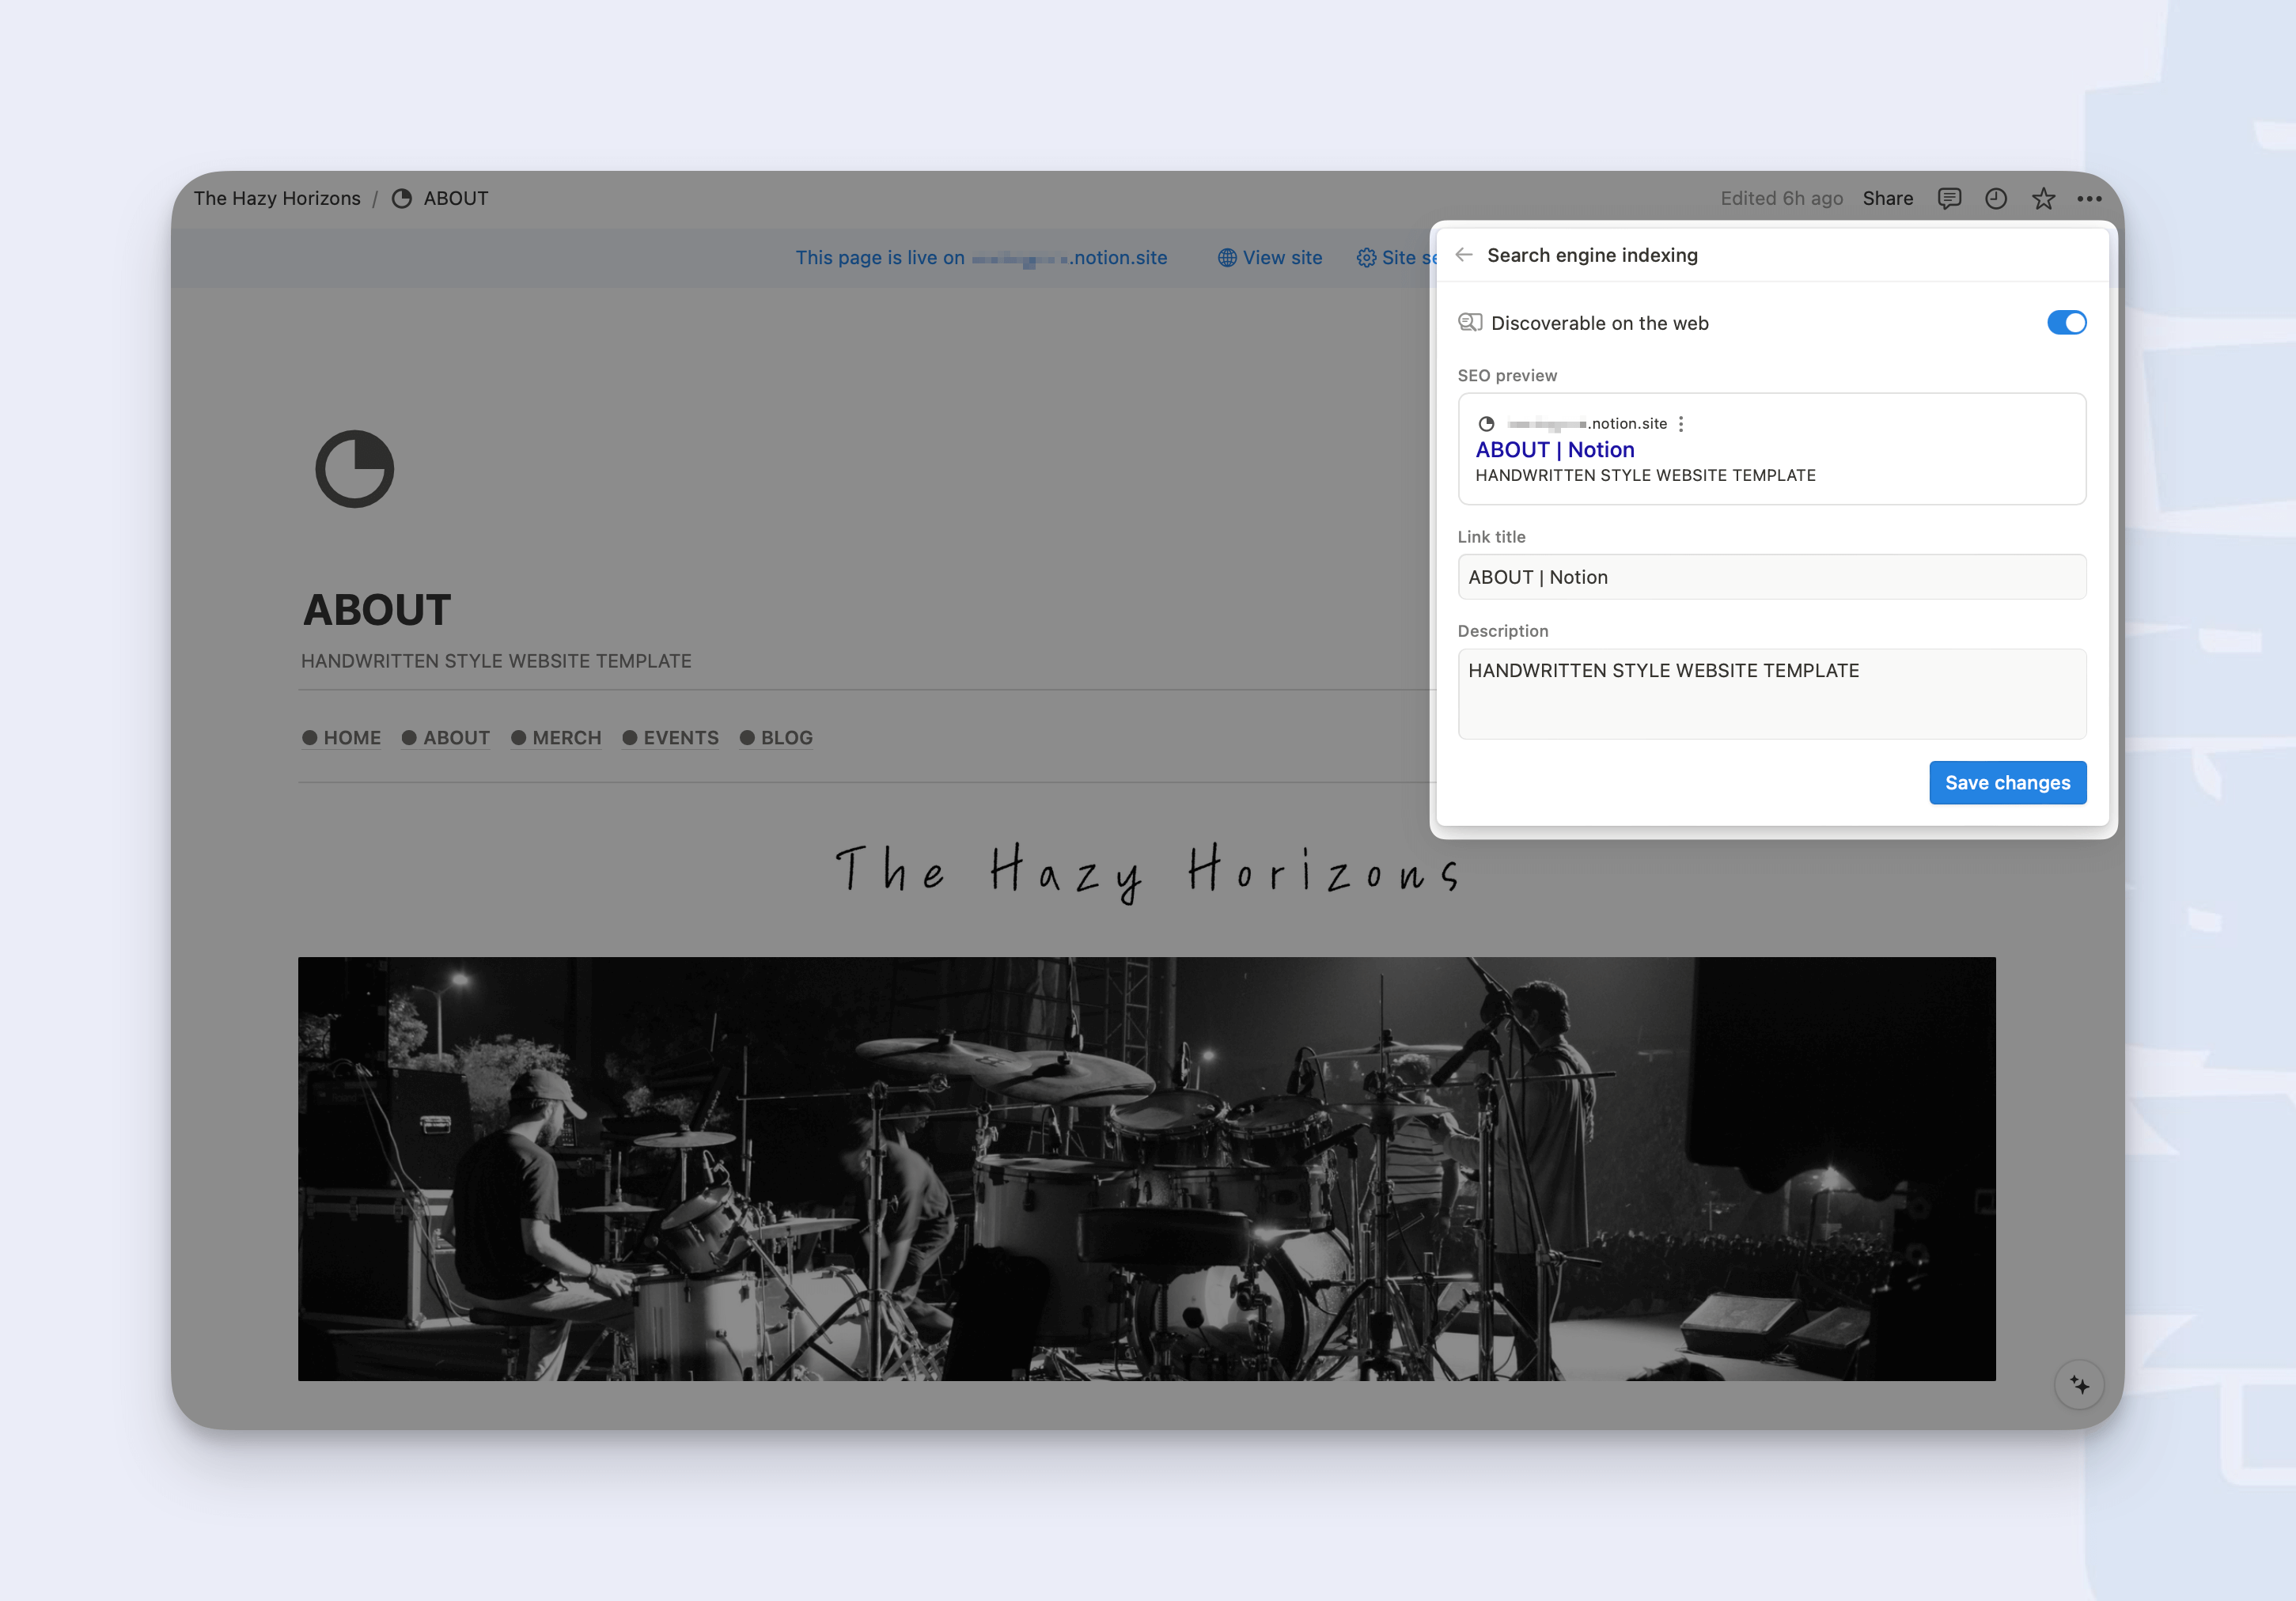
Task: Click the large ABOUT page icon
Action: point(355,469)
